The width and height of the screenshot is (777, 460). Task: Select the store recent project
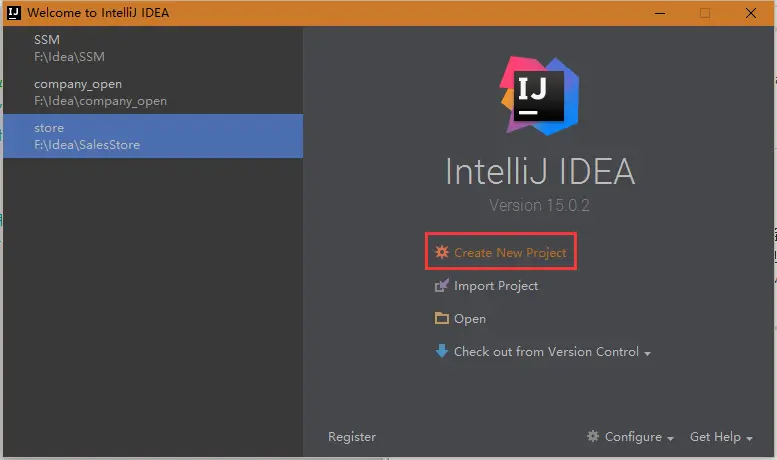(x=153, y=136)
